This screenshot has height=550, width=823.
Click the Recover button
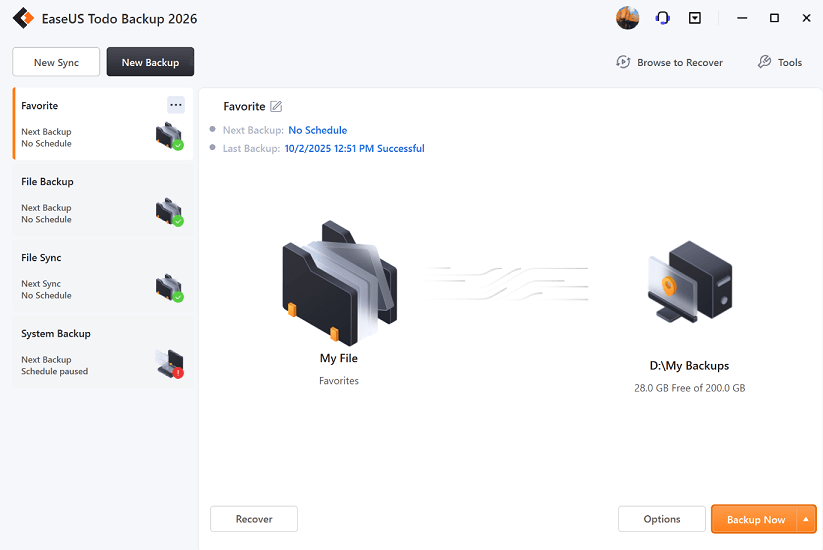pos(254,519)
